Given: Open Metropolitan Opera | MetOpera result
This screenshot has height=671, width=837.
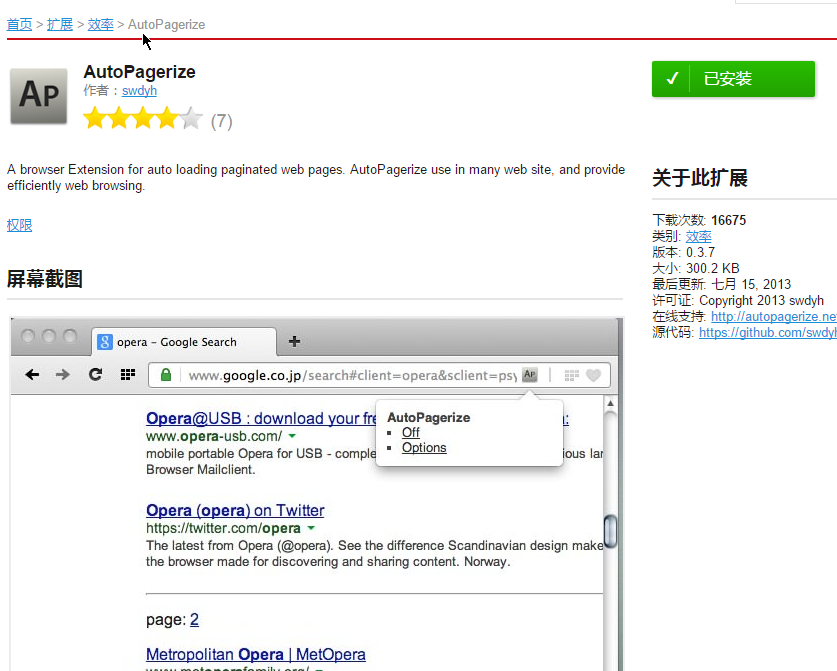Looking at the screenshot, I should click(x=256, y=654).
